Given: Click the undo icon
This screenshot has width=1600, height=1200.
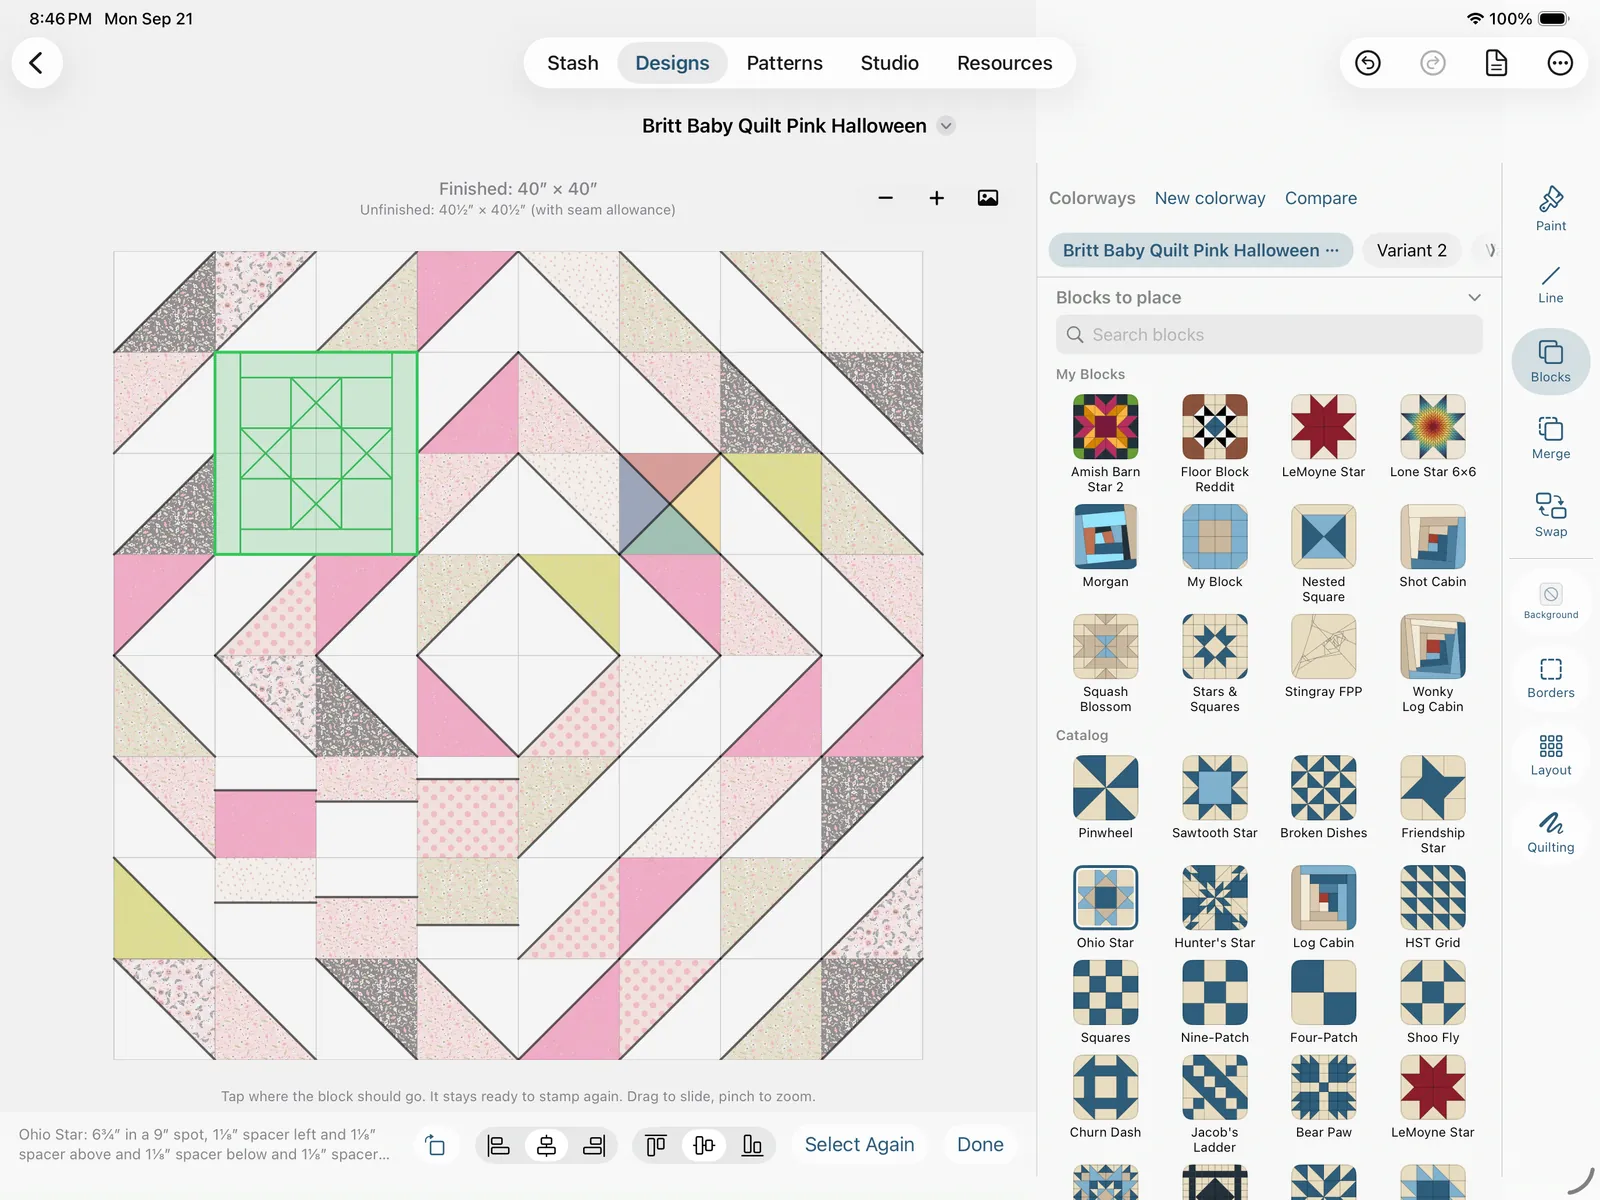Looking at the screenshot, I should tap(1367, 63).
